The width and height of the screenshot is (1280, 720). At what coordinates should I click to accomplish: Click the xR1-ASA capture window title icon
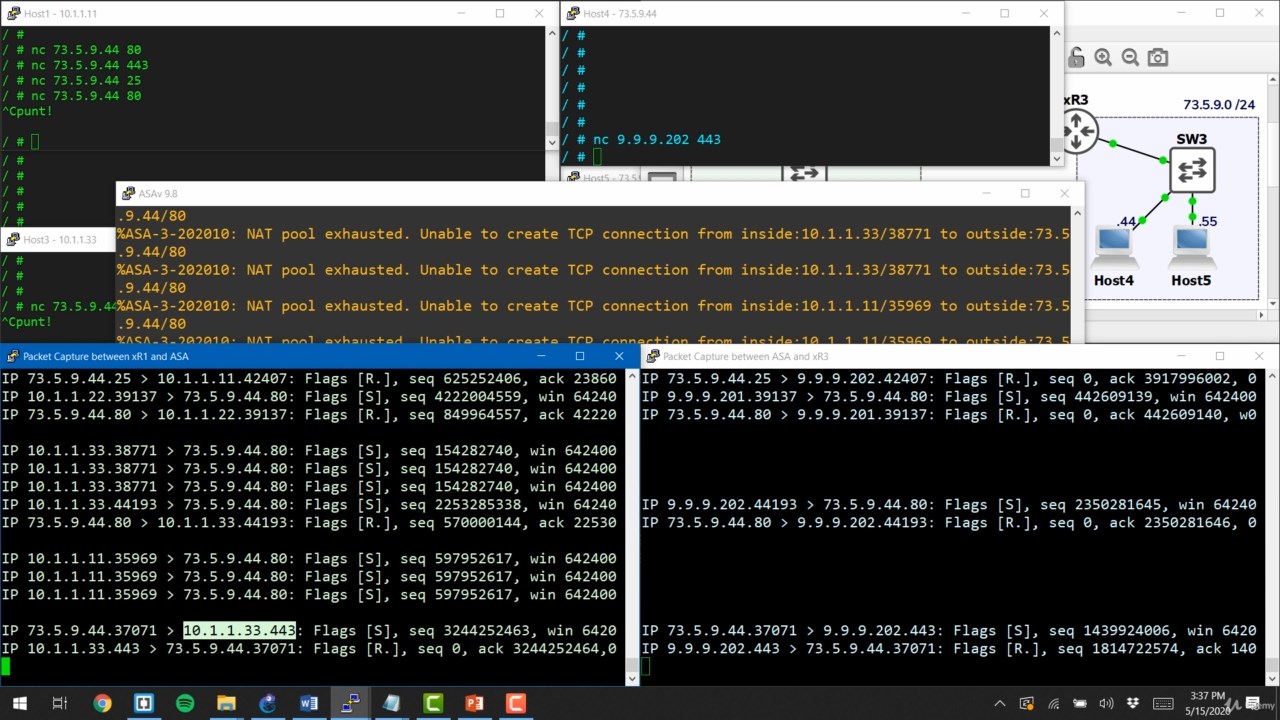coord(13,356)
